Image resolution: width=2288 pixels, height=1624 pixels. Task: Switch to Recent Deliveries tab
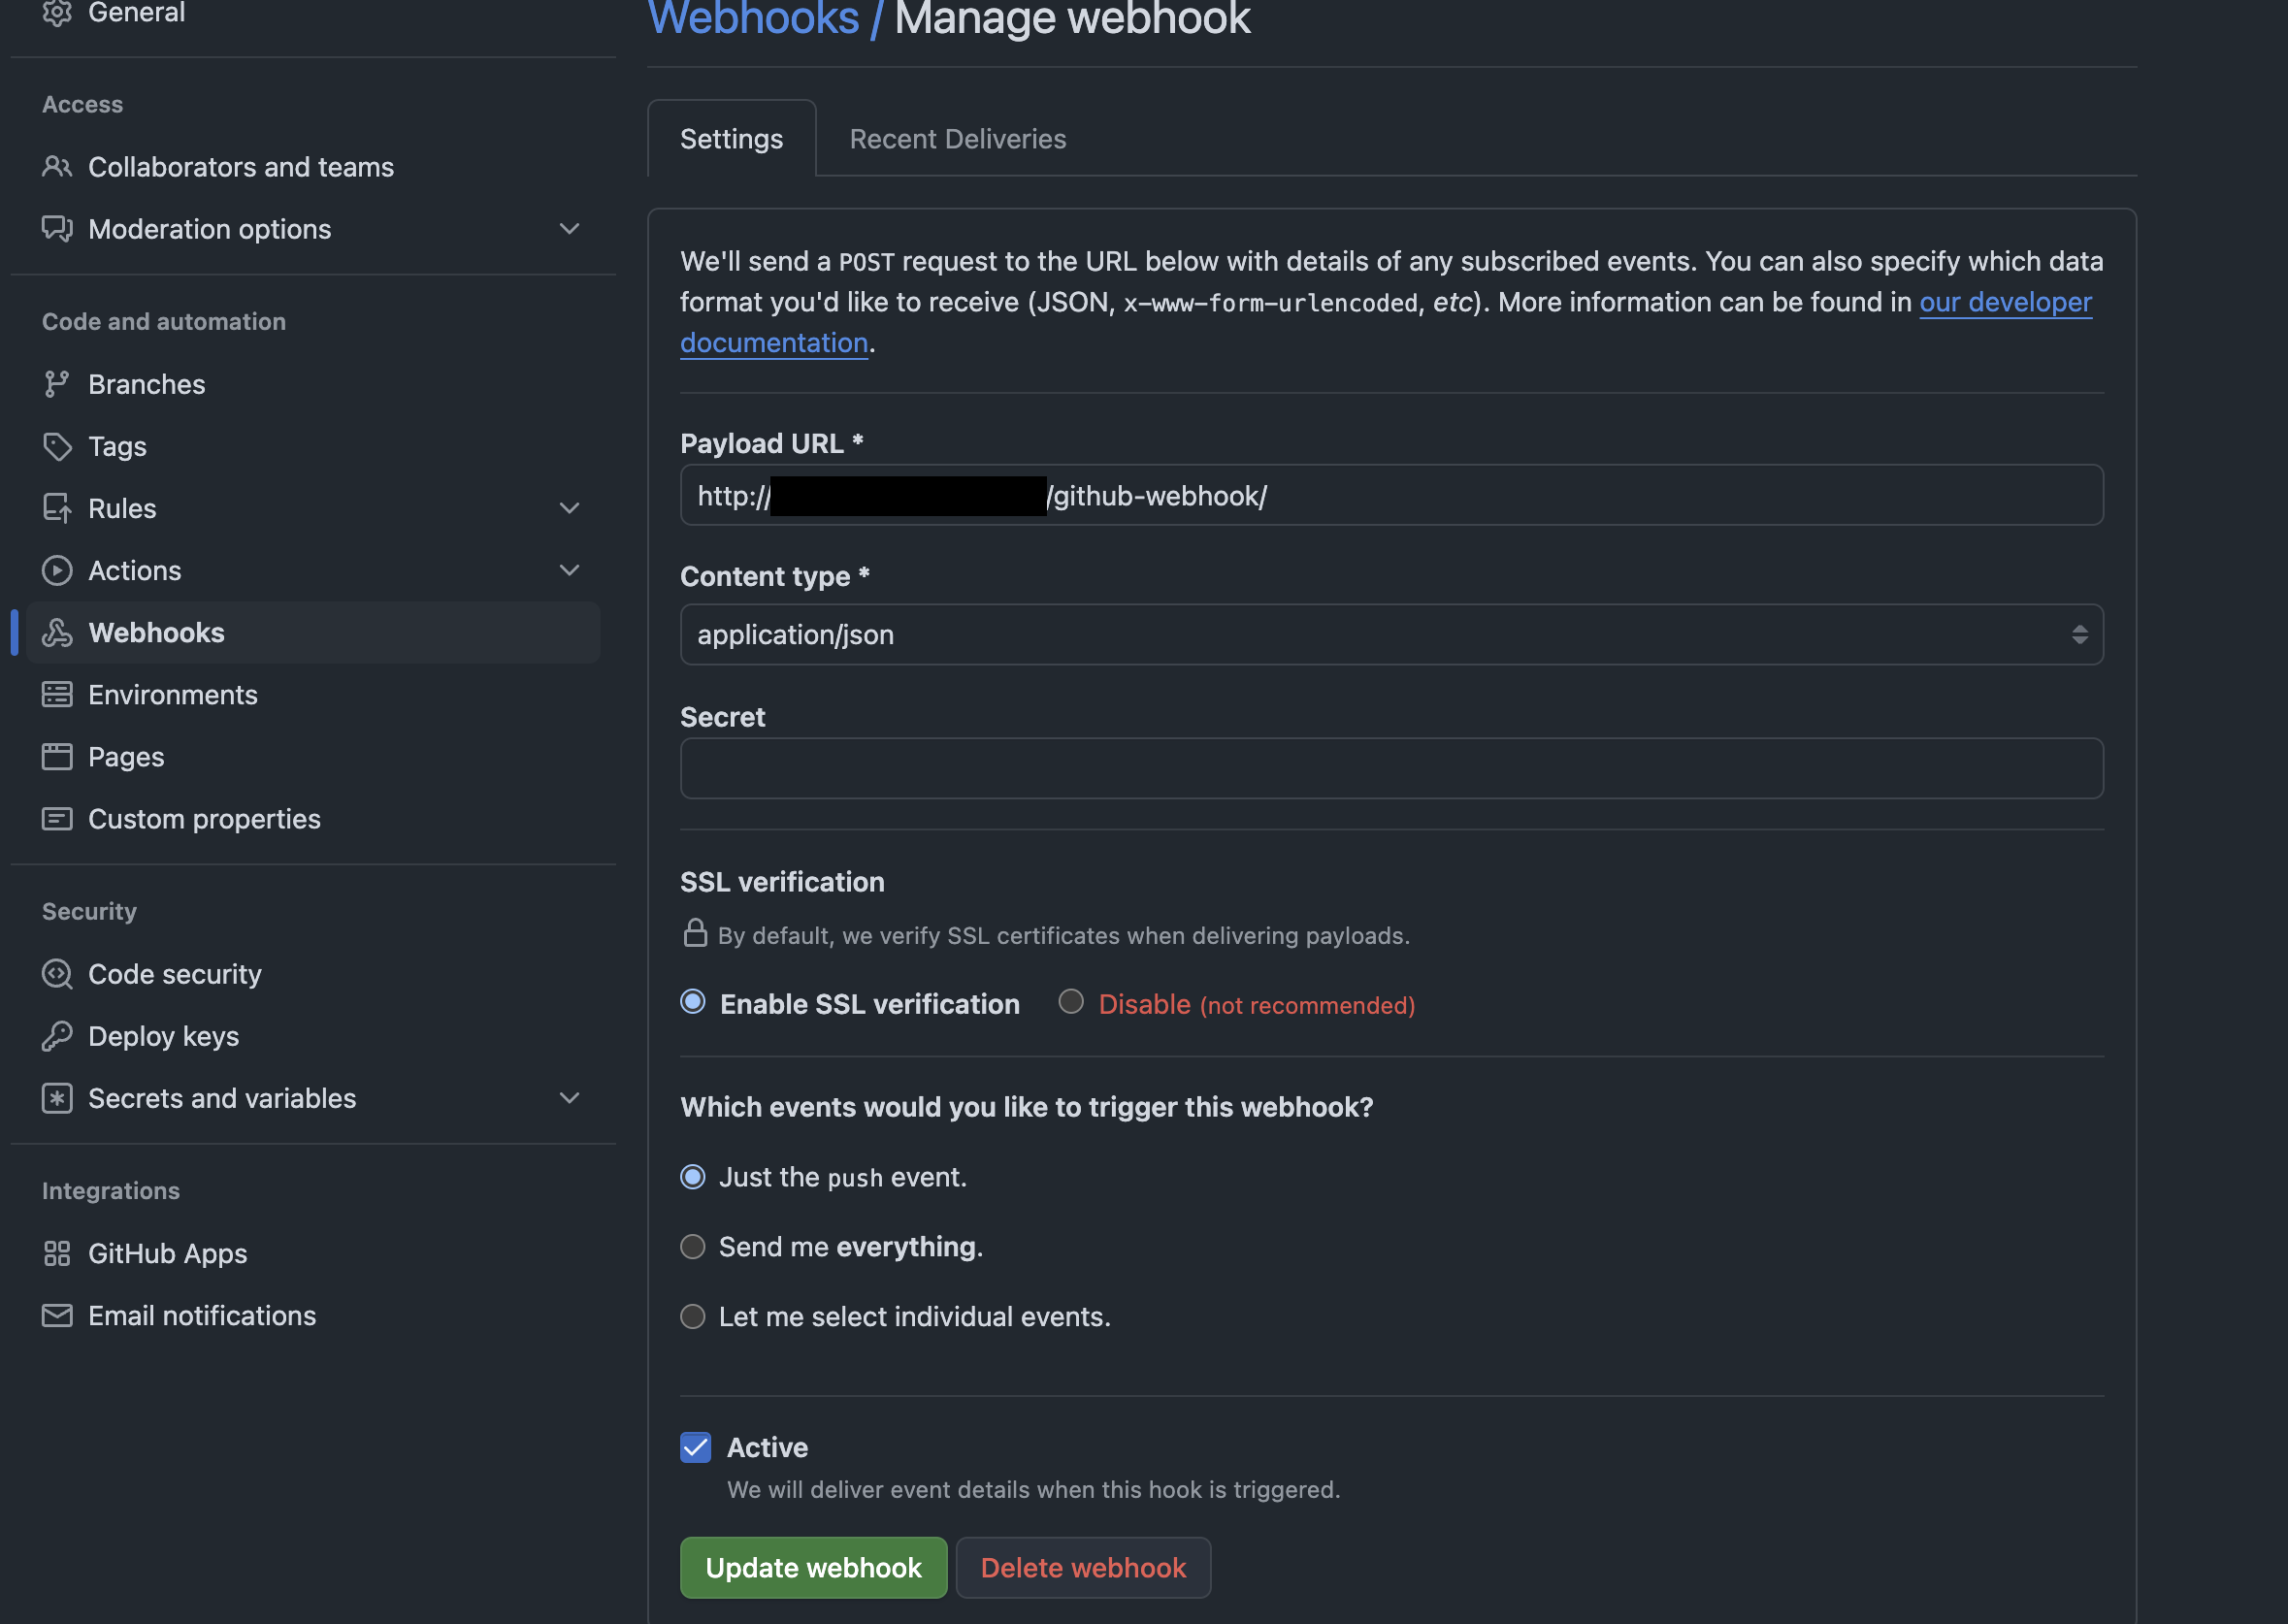(957, 139)
